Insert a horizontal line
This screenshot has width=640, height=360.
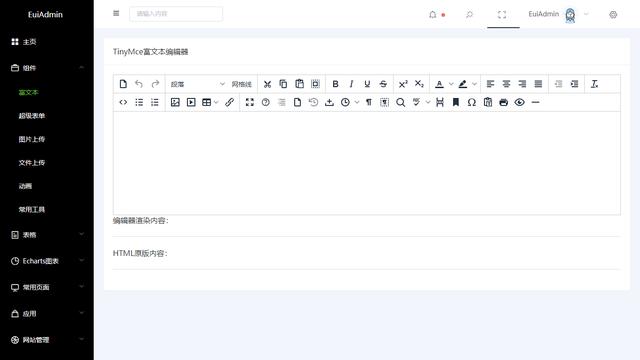click(x=536, y=102)
